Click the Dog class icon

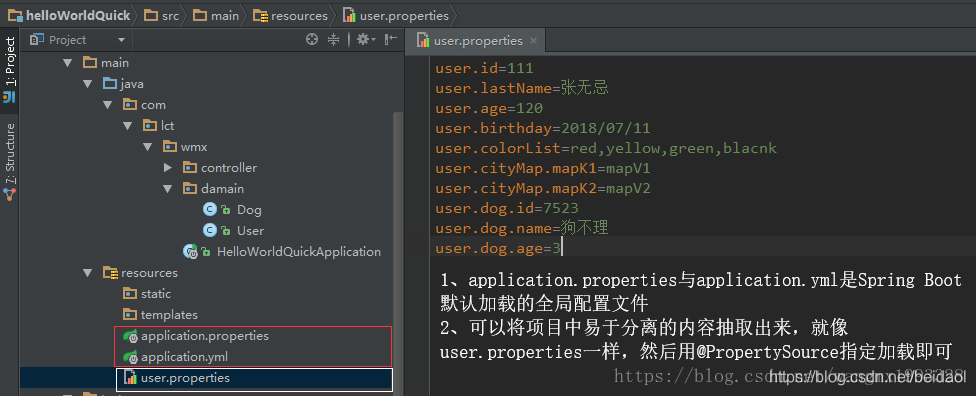tap(210, 210)
